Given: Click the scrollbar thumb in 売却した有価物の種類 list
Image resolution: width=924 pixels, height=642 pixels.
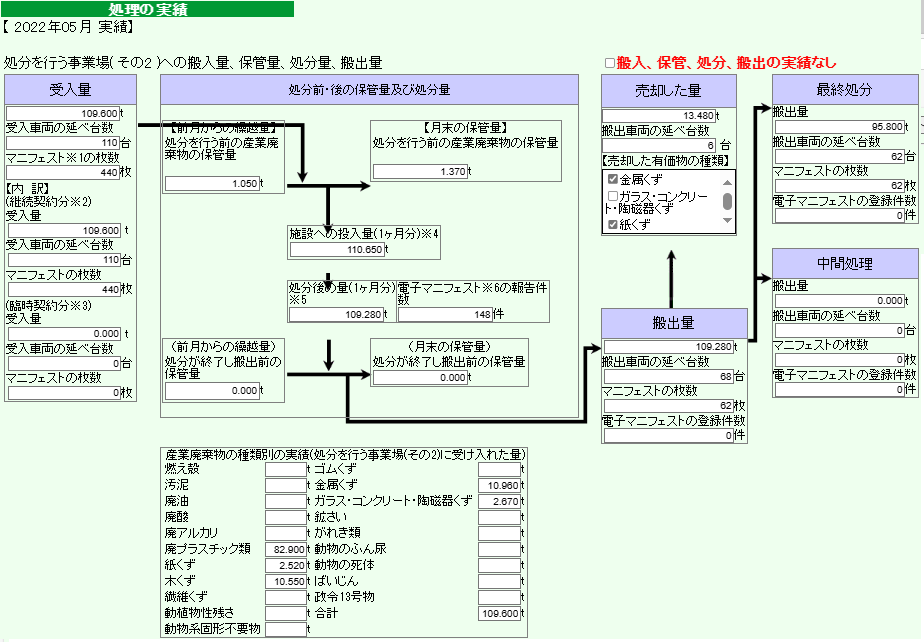Looking at the screenshot, I should 727,202.
